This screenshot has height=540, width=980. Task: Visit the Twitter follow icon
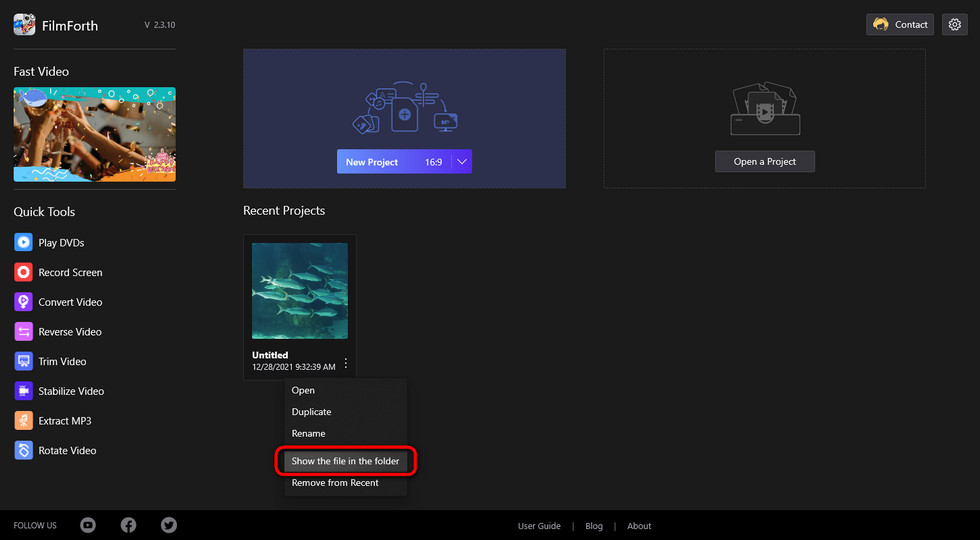point(169,526)
